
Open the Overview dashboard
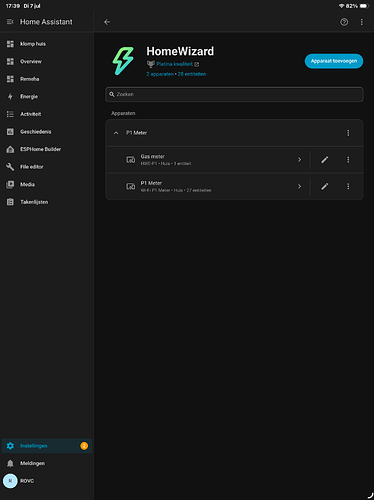(x=47, y=61)
